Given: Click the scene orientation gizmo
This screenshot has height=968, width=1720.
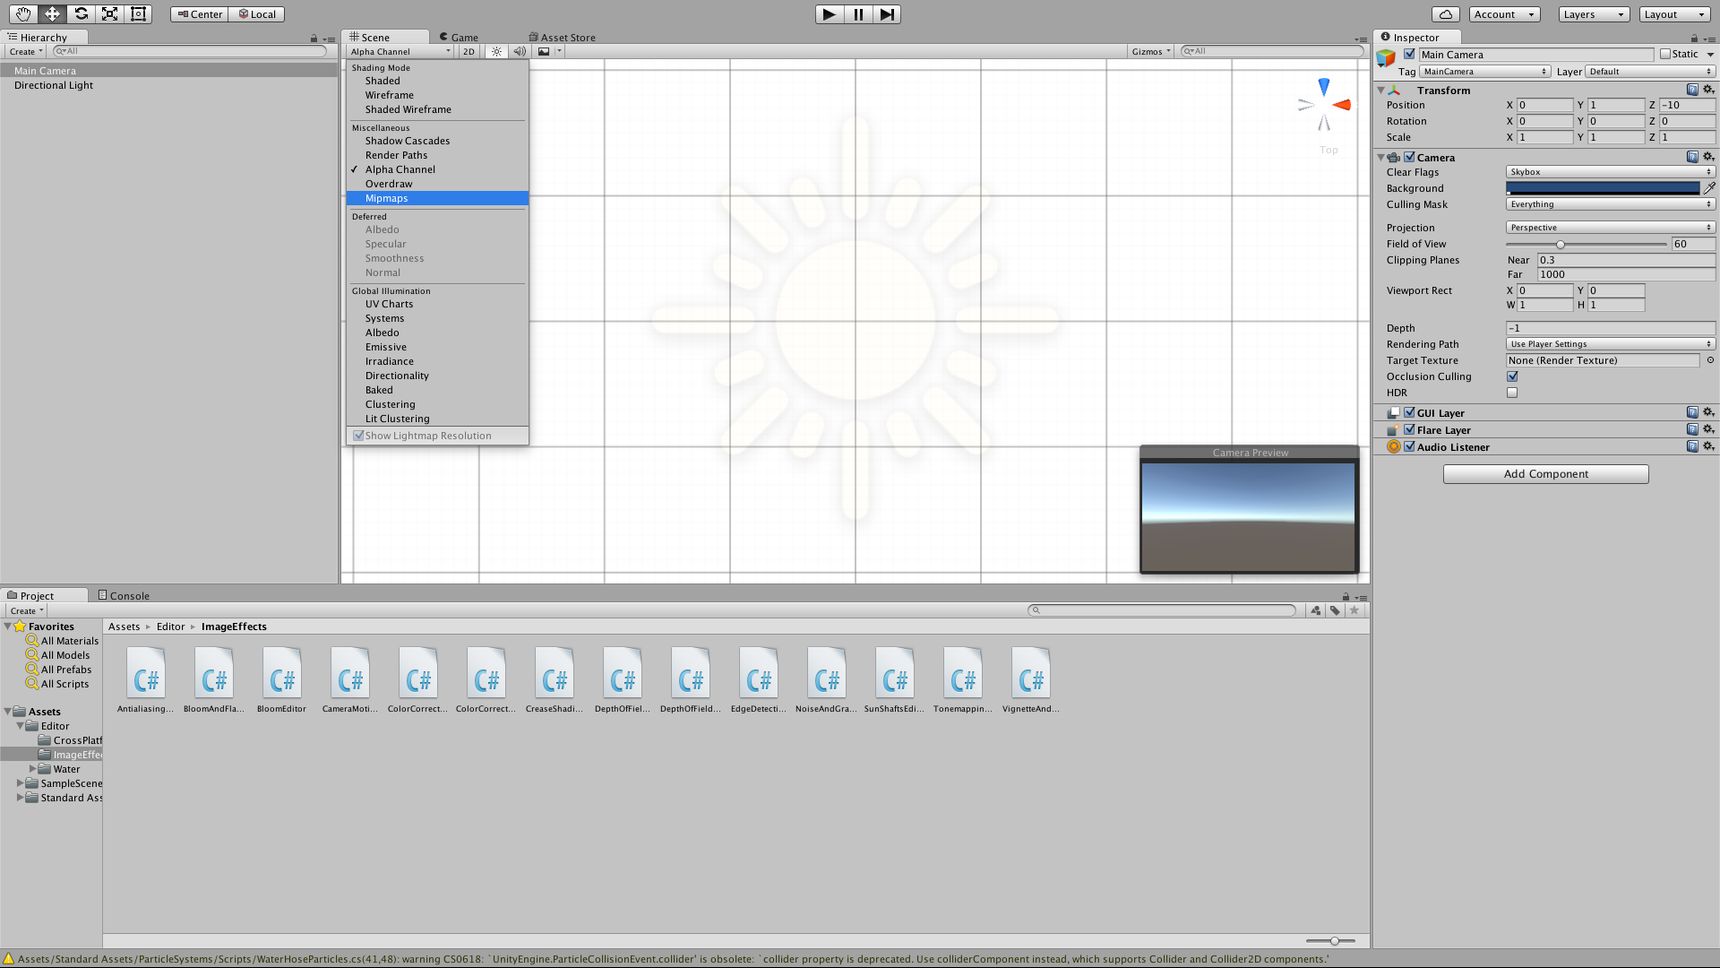Looking at the screenshot, I should tap(1324, 105).
